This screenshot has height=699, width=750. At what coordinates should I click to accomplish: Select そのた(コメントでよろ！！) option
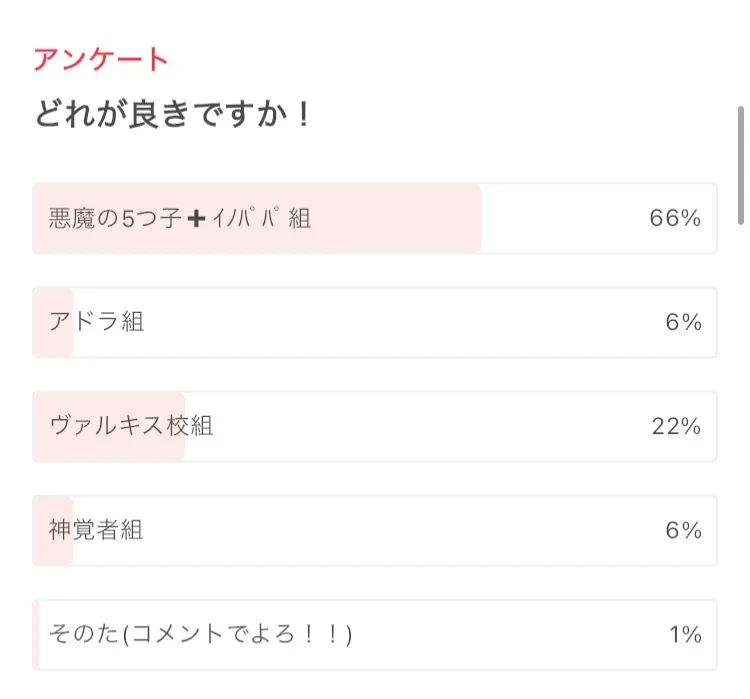[x=200, y=634]
